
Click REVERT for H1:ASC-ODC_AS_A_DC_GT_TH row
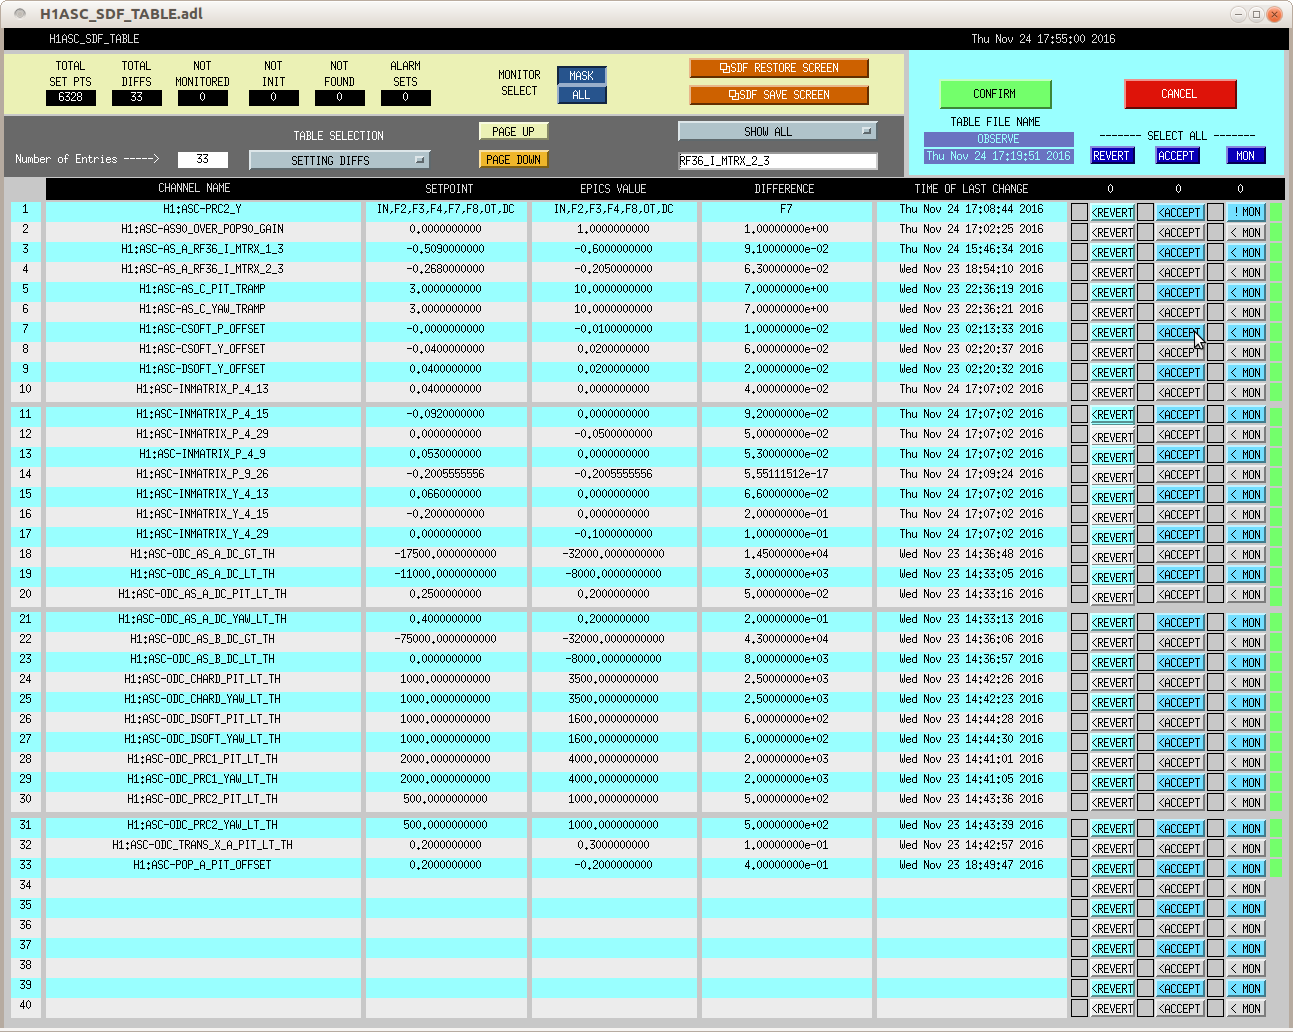tap(1112, 556)
